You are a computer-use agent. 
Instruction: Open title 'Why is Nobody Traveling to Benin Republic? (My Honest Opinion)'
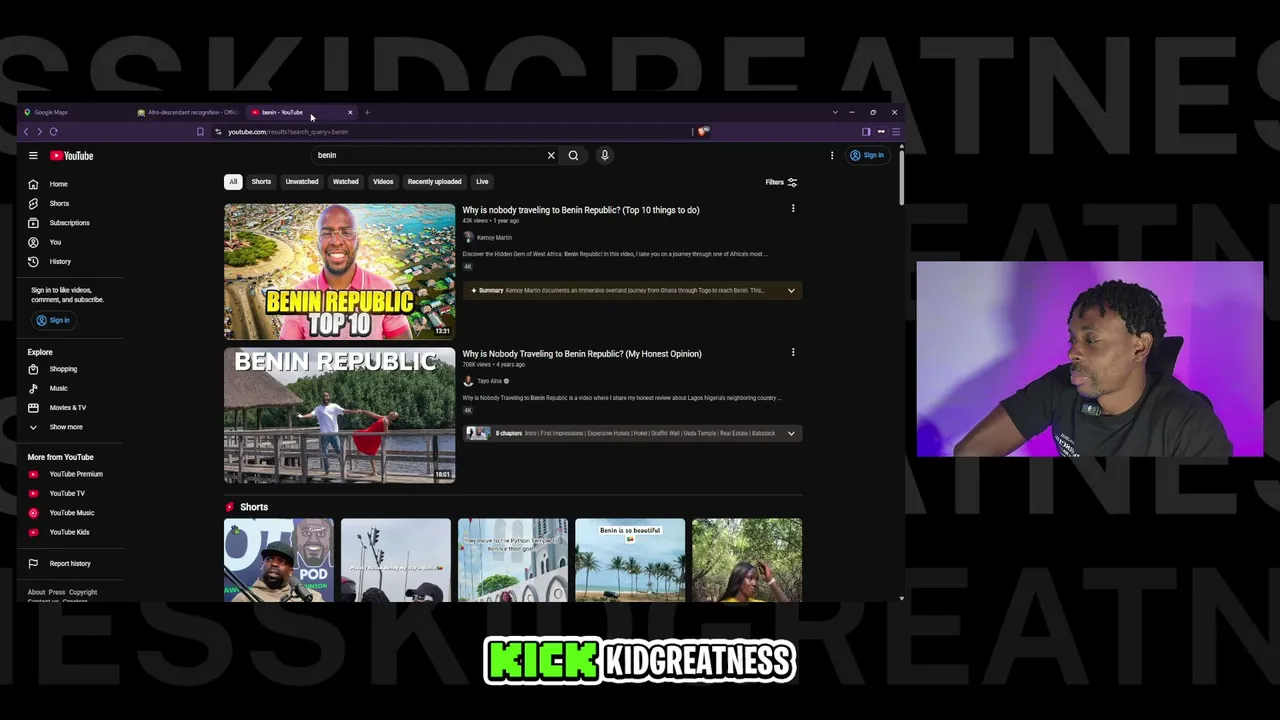582,354
